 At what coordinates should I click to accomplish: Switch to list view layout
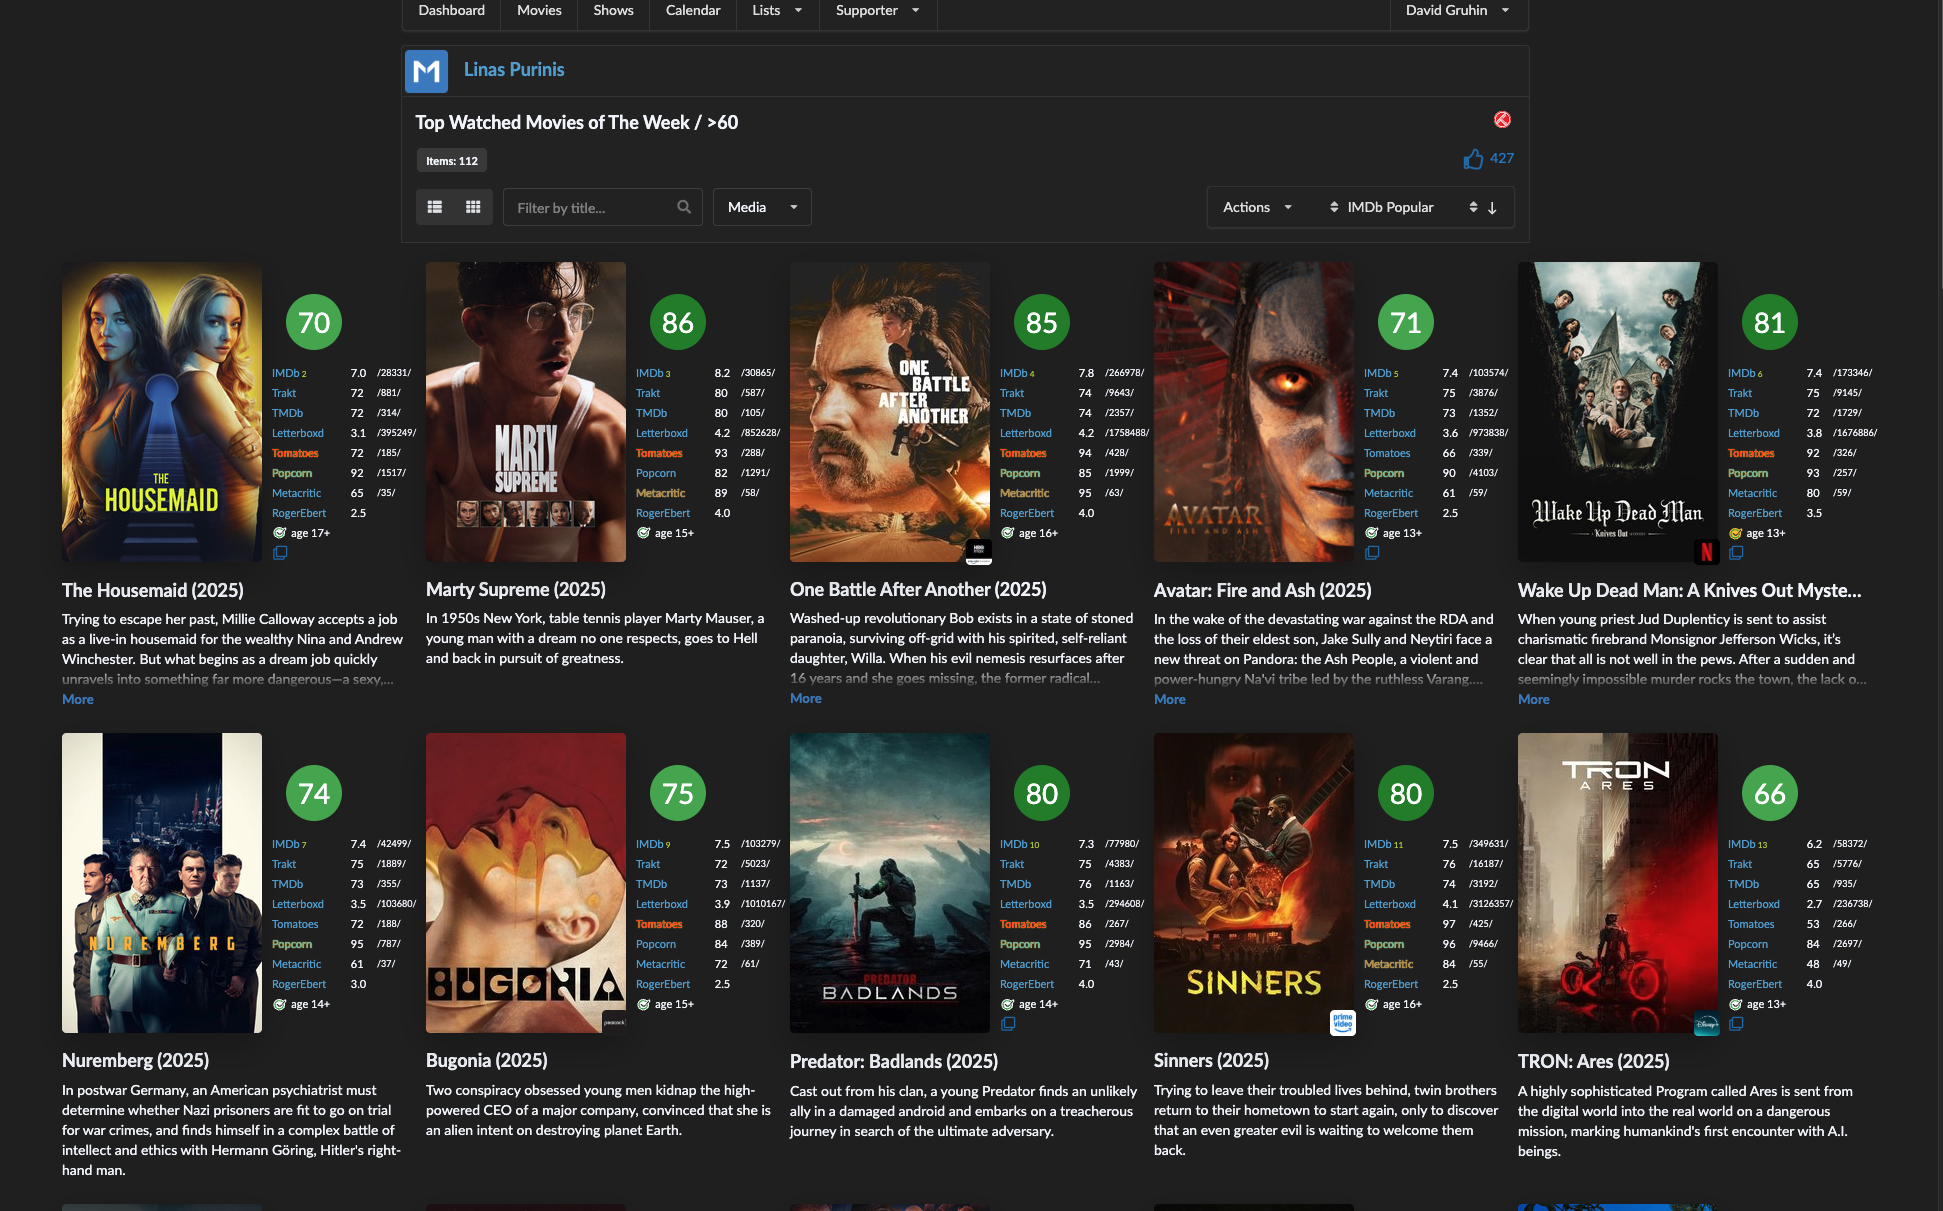coord(435,207)
